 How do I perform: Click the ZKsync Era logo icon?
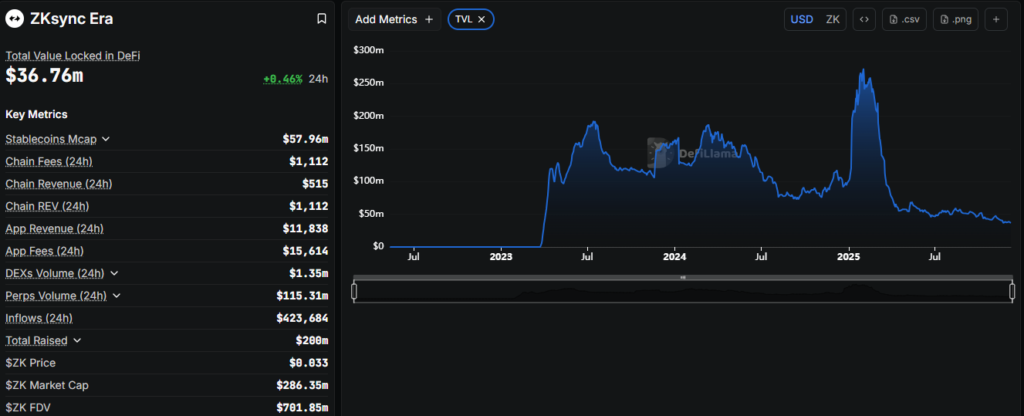coord(15,18)
